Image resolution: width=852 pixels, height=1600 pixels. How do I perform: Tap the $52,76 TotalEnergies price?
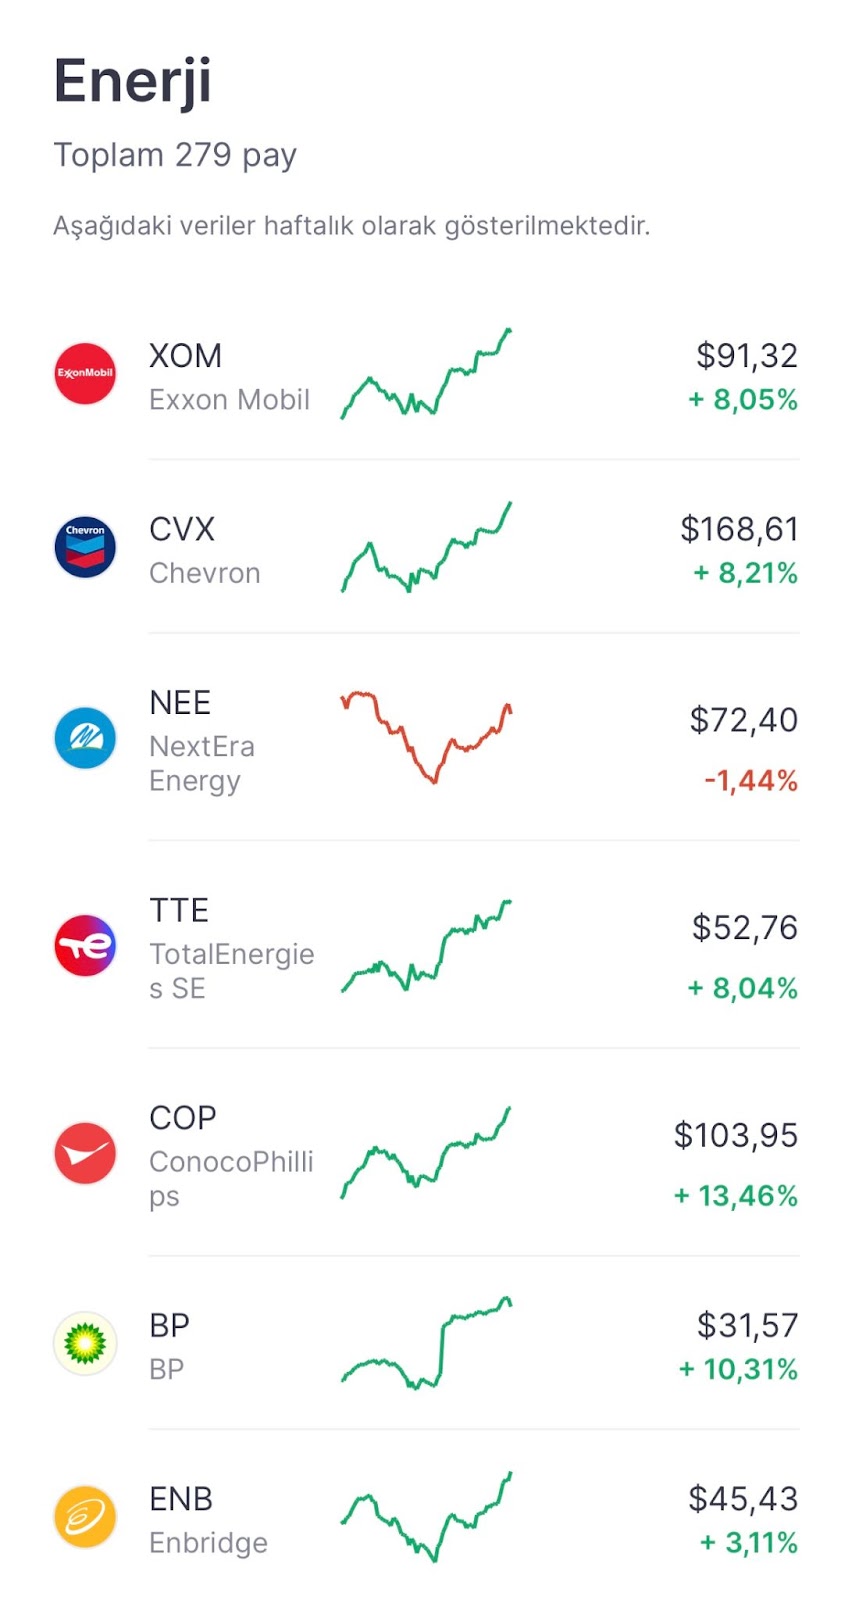tap(745, 928)
